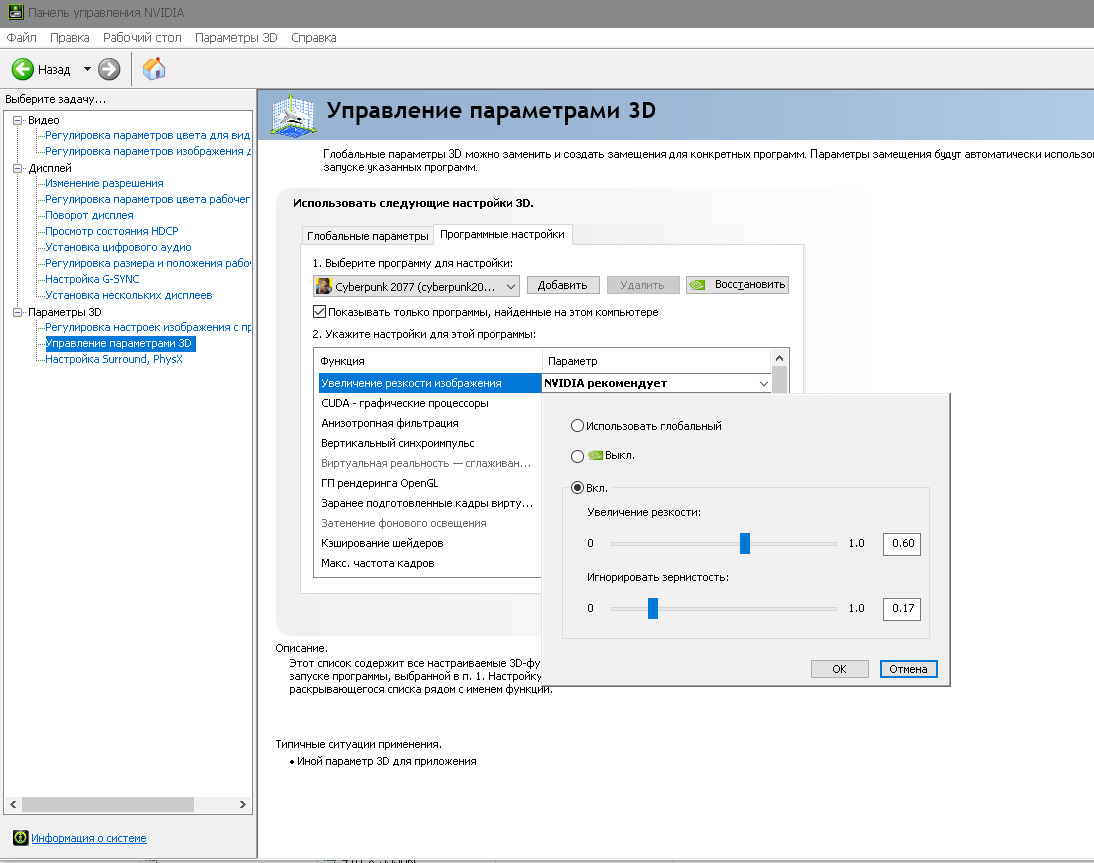Click the Отмена button
The height and width of the screenshot is (863, 1094).
(x=908, y=669)
